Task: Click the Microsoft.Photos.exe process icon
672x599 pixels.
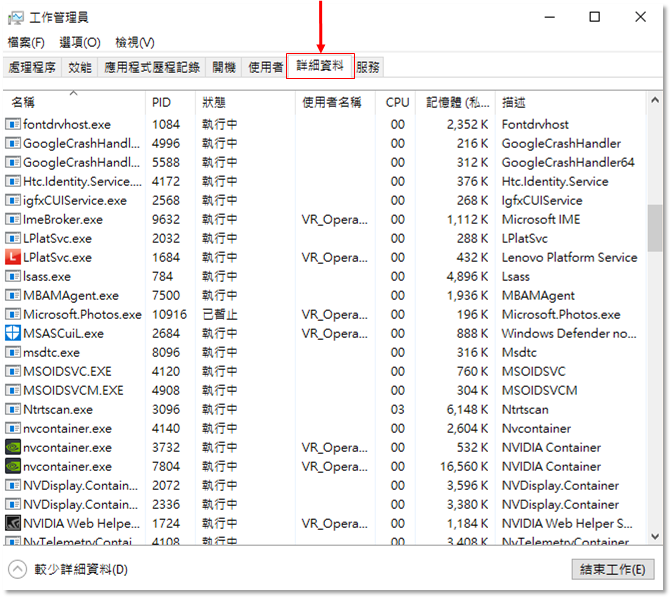Action: tap(13, 315)
